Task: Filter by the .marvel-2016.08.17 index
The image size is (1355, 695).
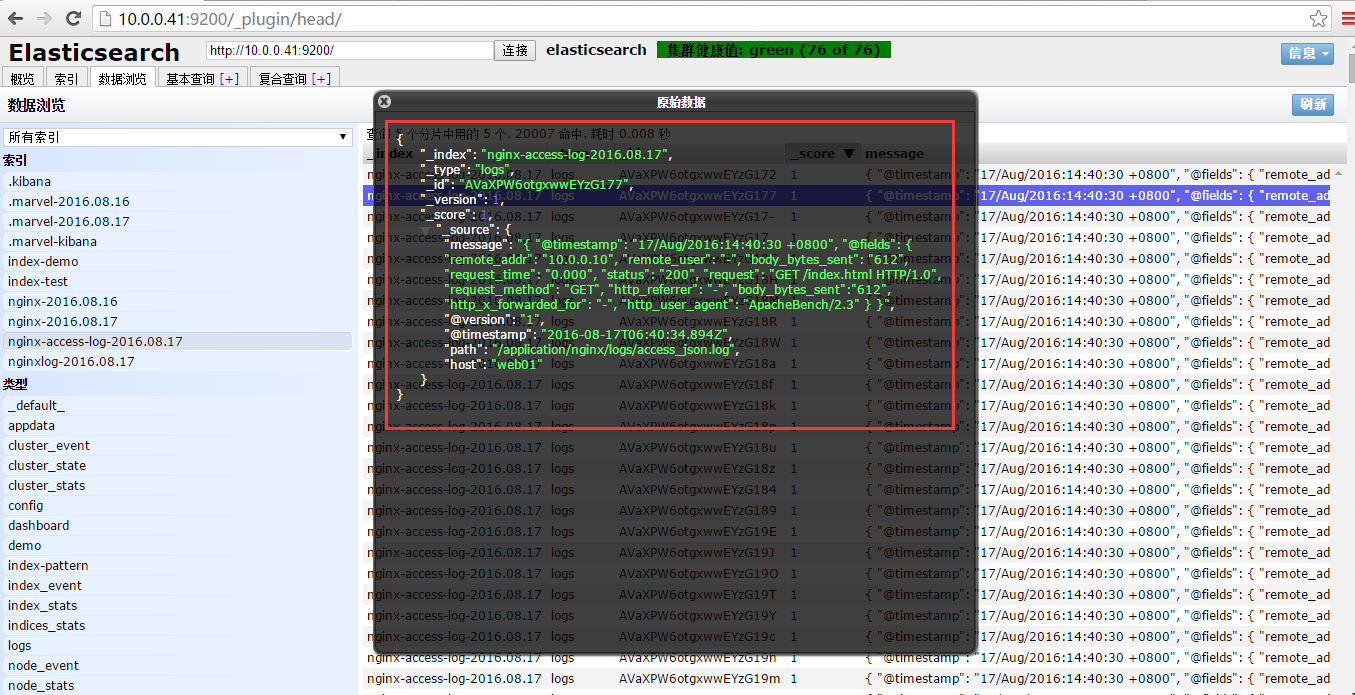Action: [x=177, y=221]
